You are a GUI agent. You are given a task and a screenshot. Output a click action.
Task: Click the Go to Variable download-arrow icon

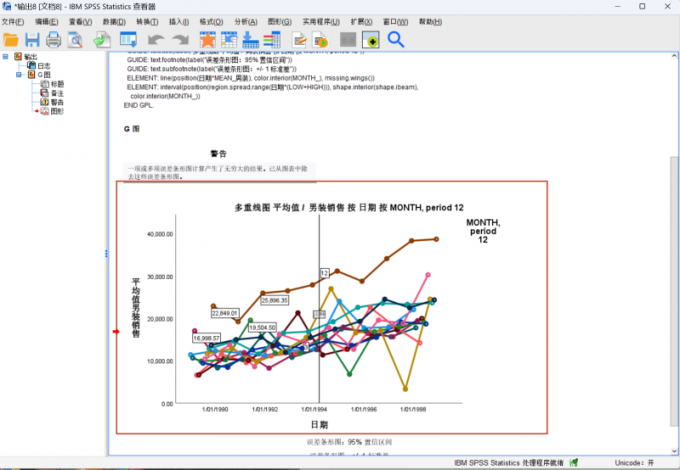[251, 40]
